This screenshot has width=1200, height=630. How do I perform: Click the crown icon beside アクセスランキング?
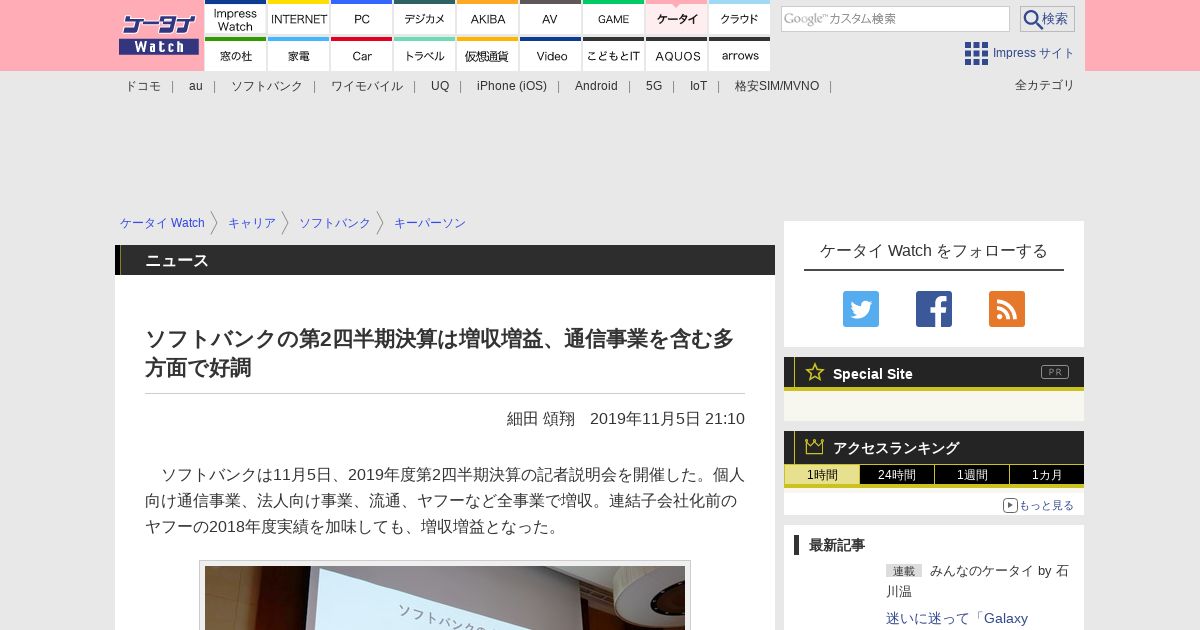(x=815, y=446)
